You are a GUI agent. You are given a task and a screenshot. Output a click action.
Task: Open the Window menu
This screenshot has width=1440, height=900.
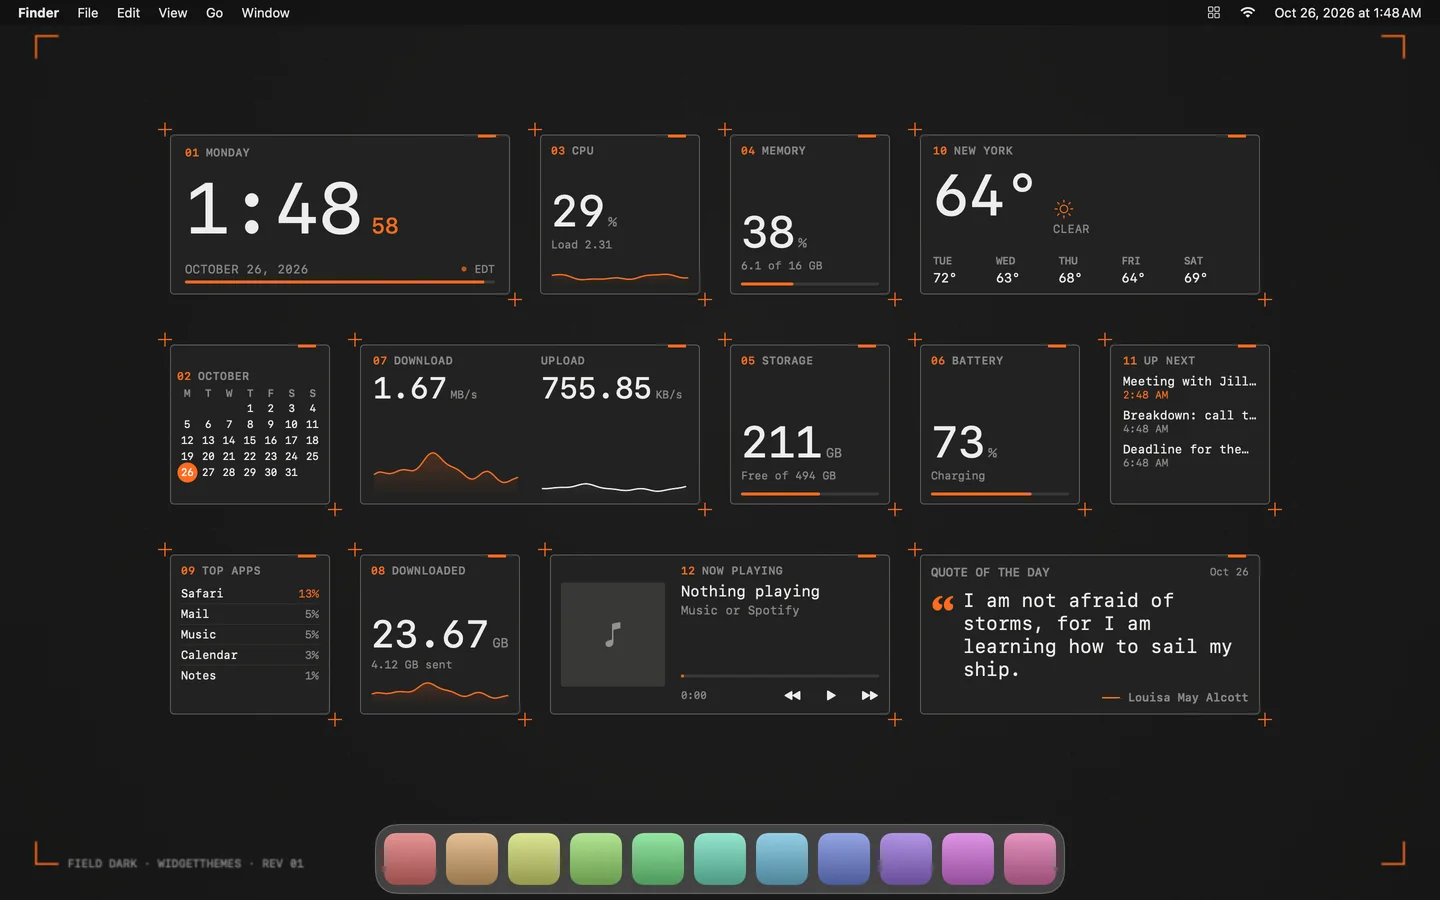(265, 13)
